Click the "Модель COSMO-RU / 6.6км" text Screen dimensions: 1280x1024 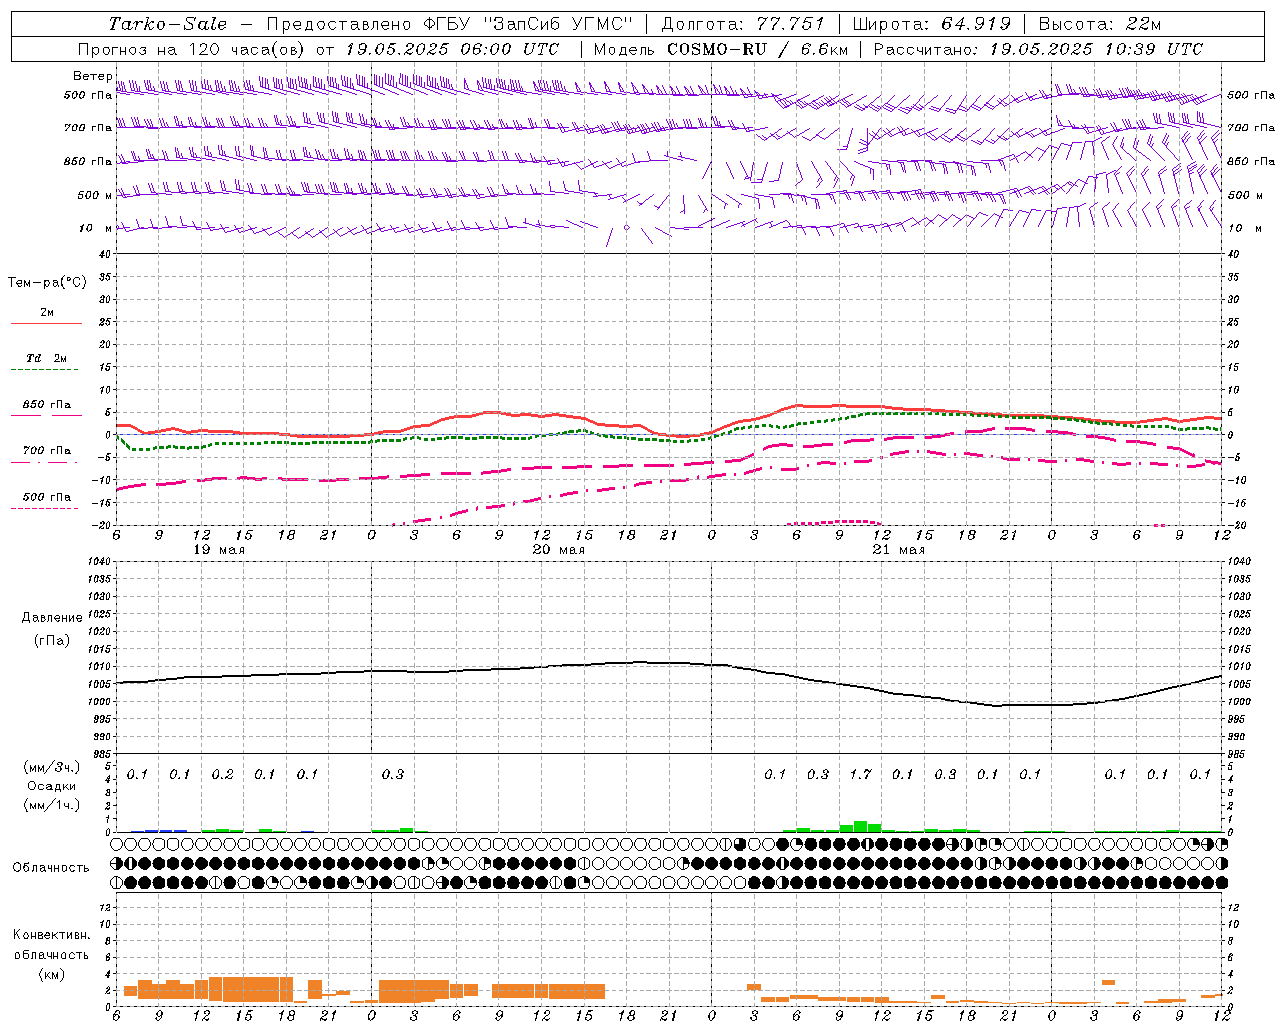coord(721,49)
